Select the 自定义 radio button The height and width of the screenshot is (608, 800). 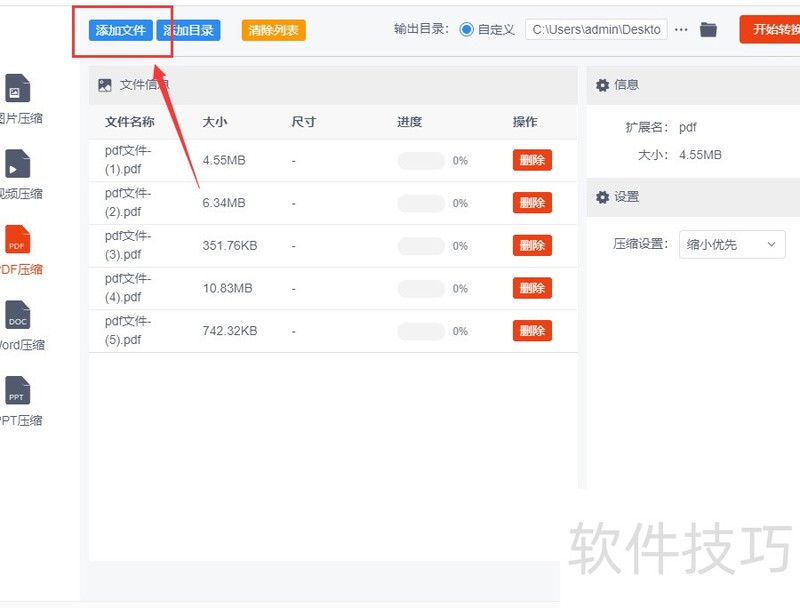467,30
